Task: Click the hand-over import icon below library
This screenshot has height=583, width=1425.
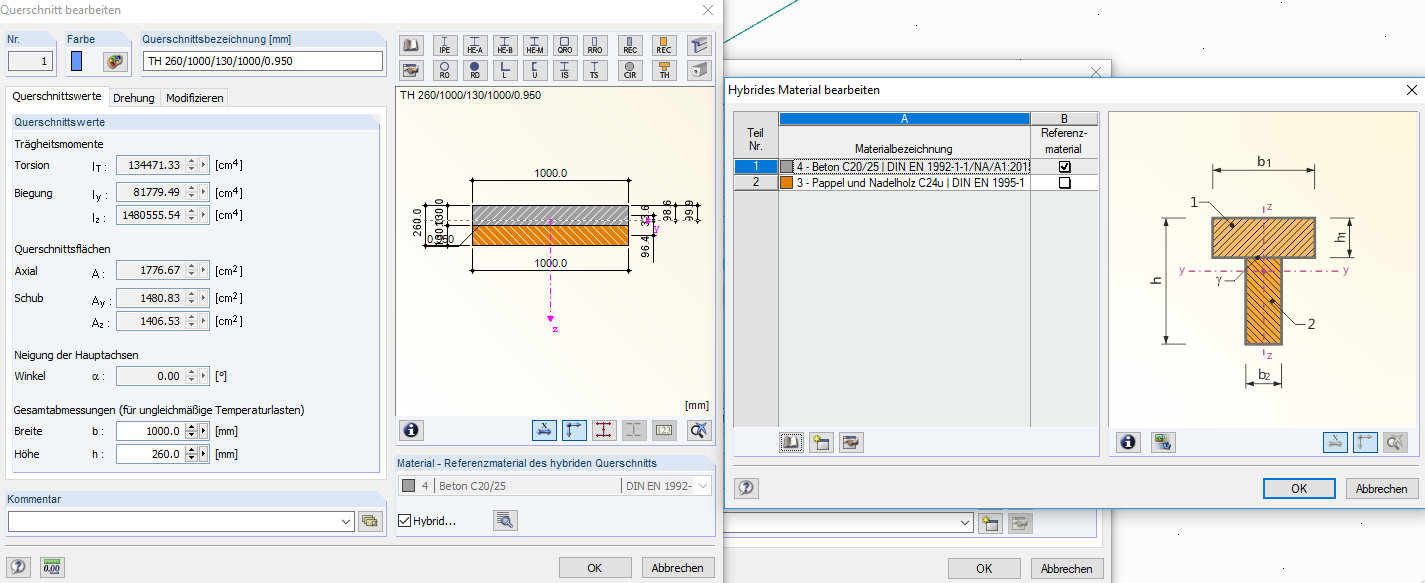Action: click(410, 70)
